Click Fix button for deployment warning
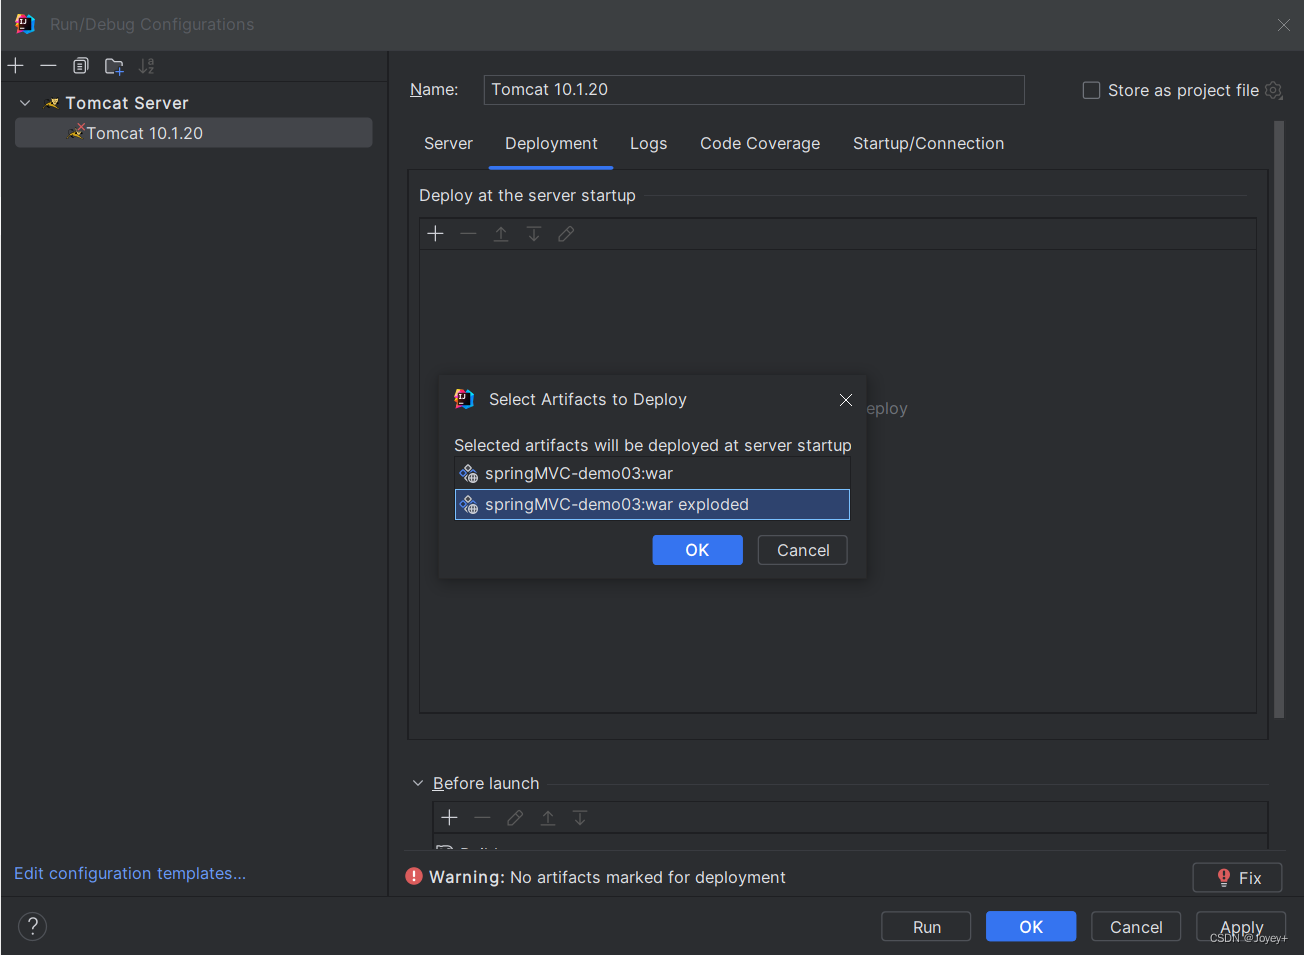The height and width of the screenshot is (955, 1304). point(1237,878)
